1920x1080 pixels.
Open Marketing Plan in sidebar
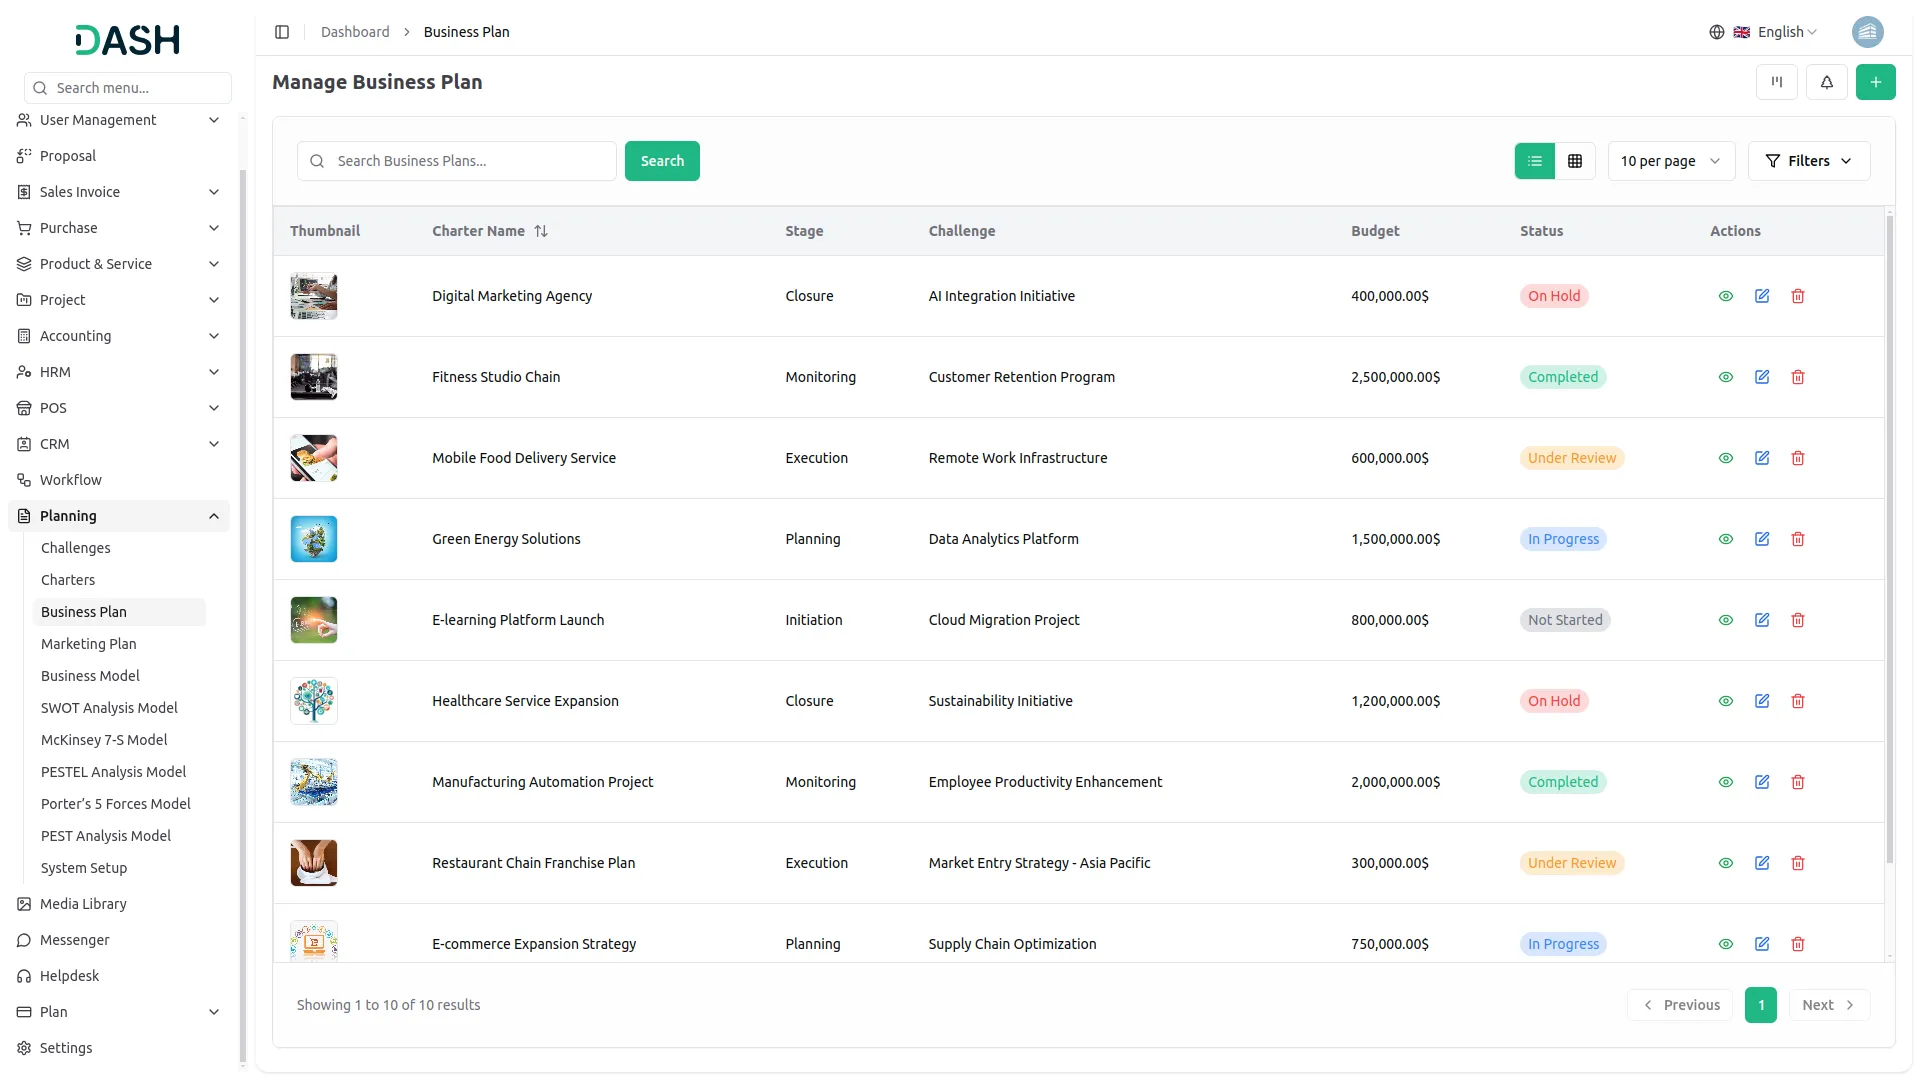(x=88, y=644)
